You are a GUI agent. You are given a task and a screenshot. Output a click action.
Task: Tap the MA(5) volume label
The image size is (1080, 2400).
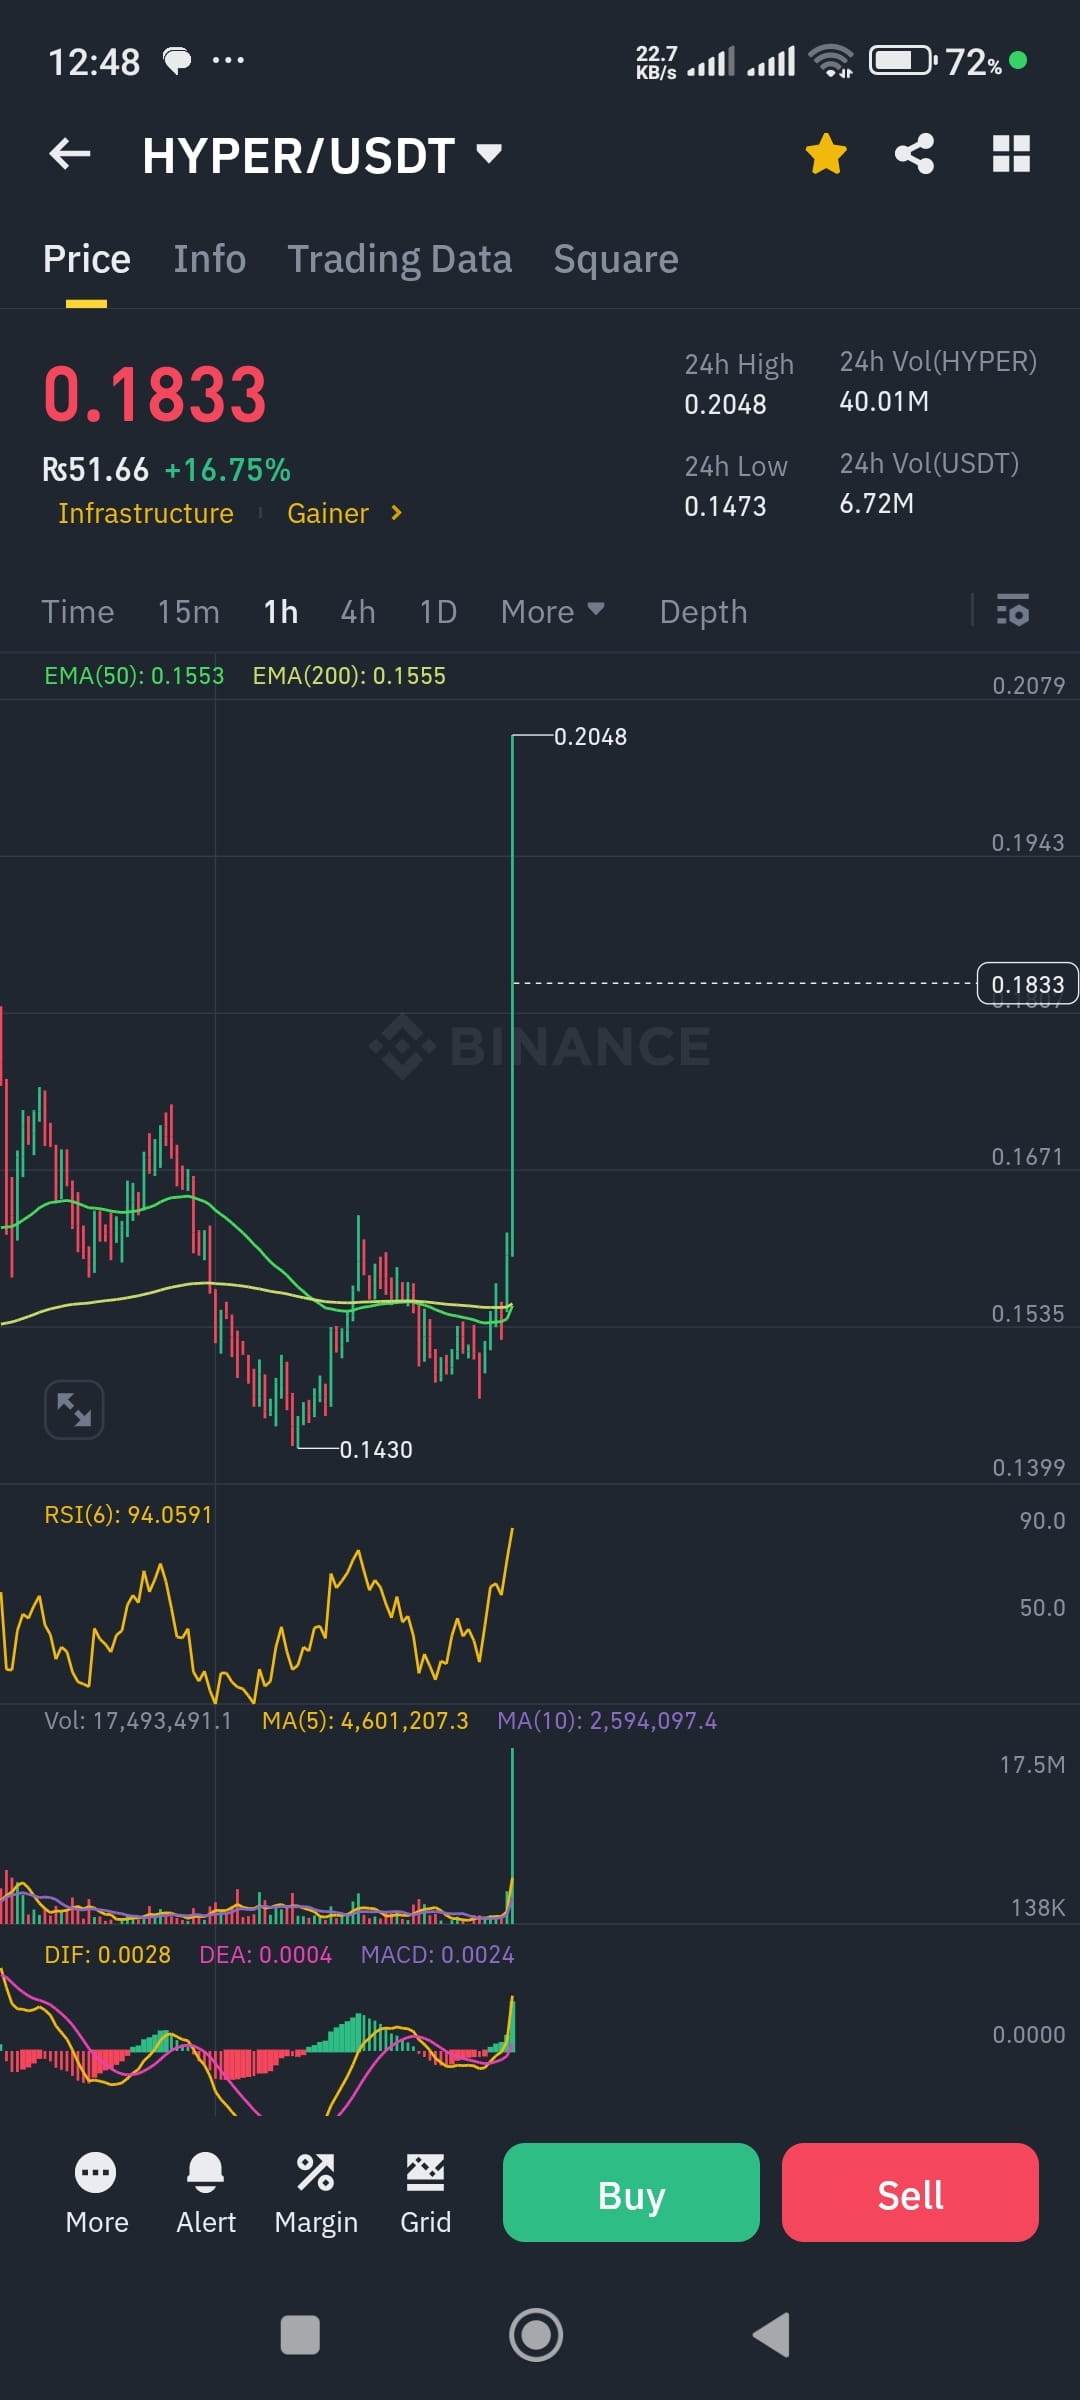[365, 1721]
